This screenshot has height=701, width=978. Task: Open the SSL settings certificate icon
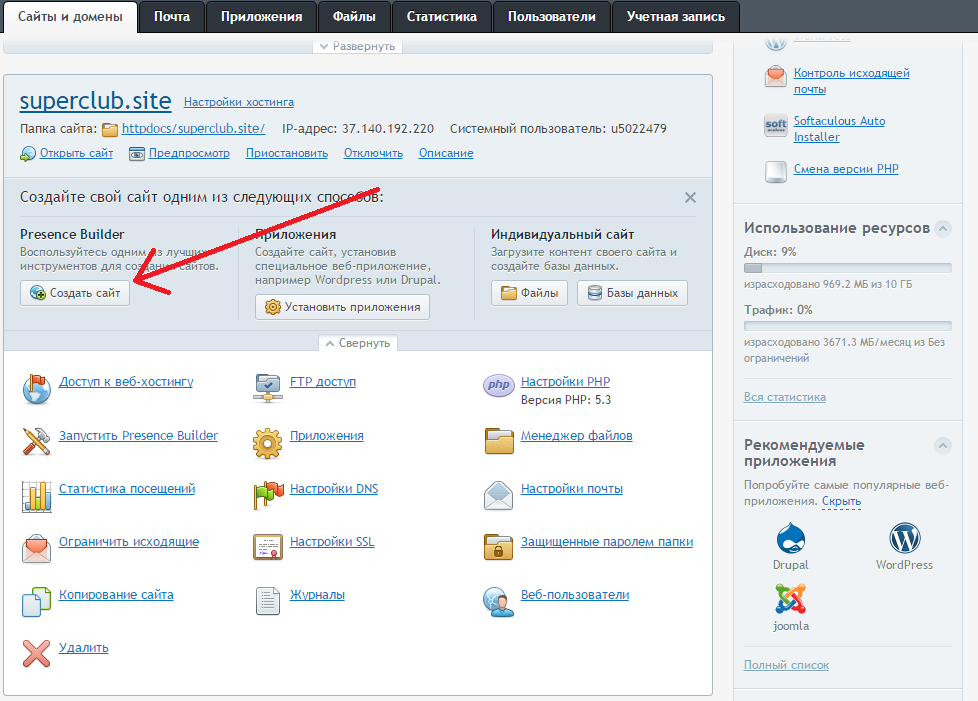point(267,547)
